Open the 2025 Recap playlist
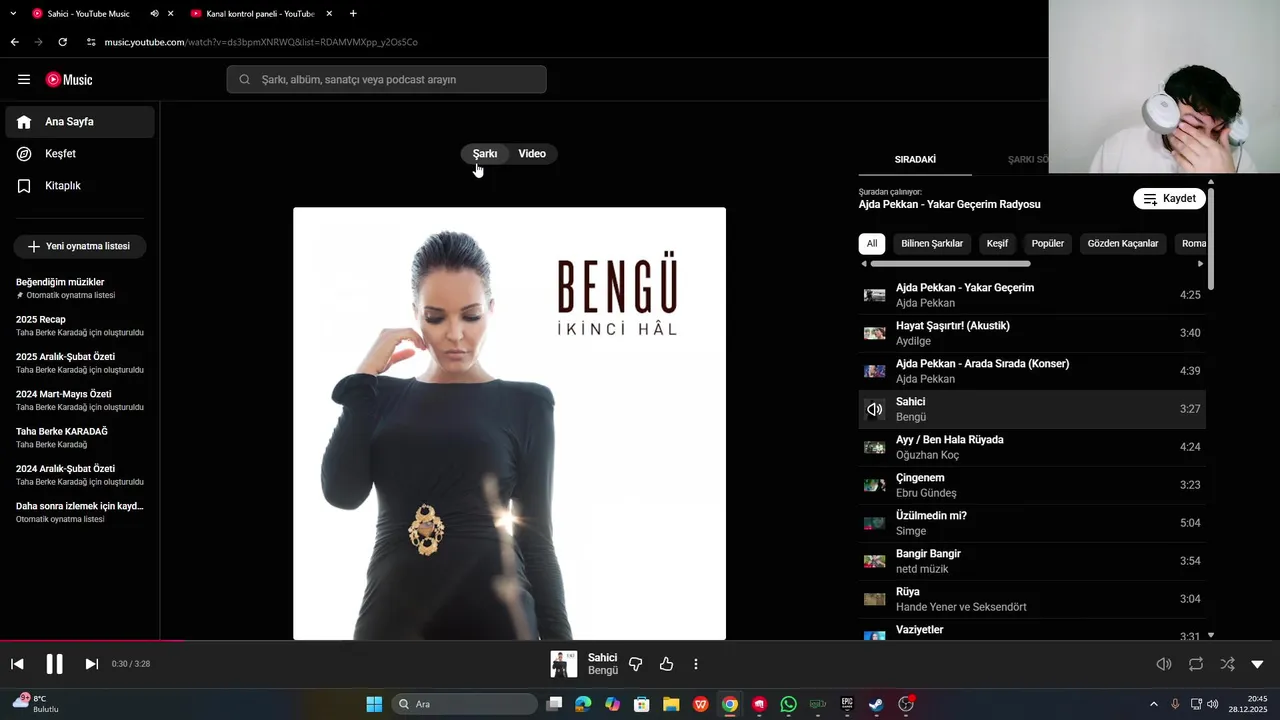1280x720 pixels. click(80, 325)
